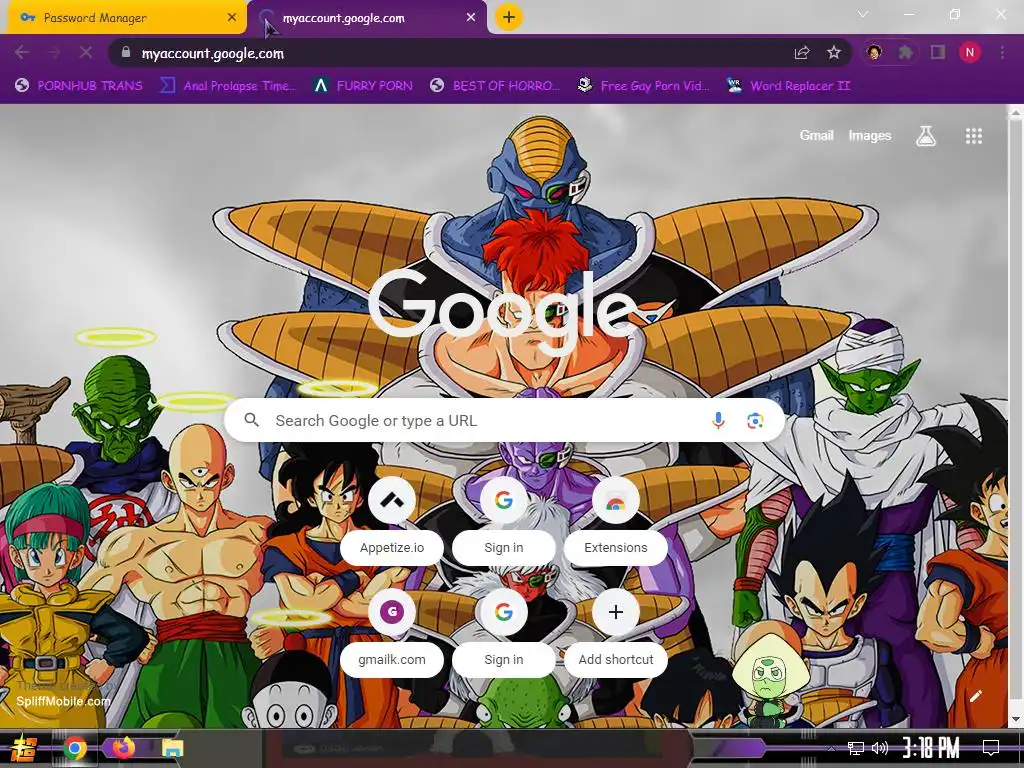This screenshot has width=1024, height=768.
Task: Start voice search microphone
Action: [x=718, y=421]
